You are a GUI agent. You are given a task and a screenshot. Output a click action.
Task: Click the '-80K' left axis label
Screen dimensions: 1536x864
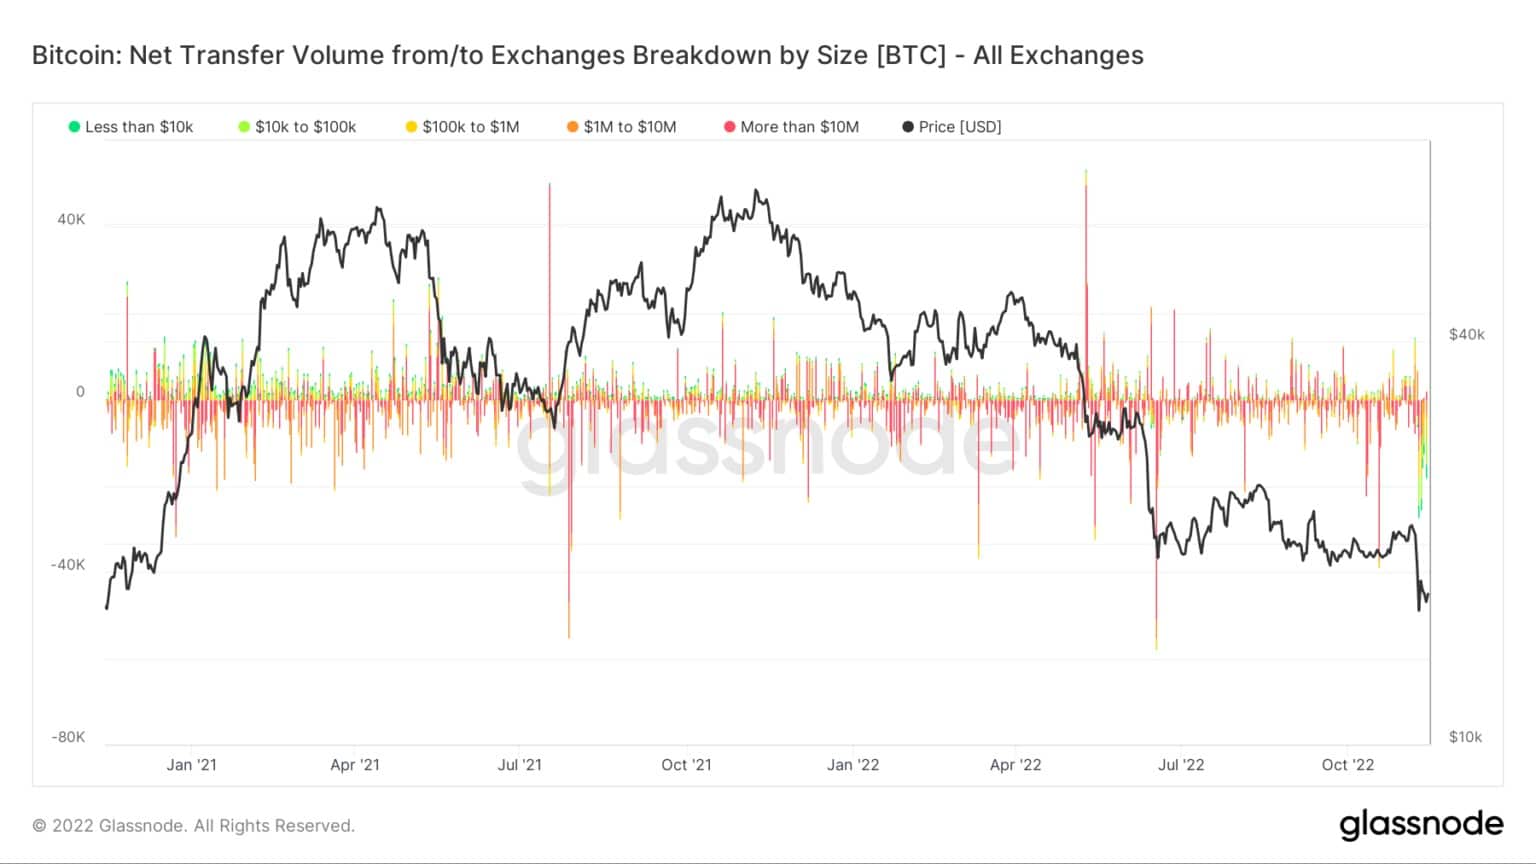coord(69,737)
